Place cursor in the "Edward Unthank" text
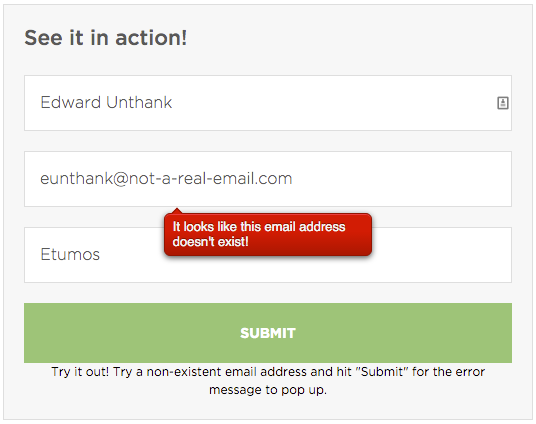 click(x=106, y=102)
